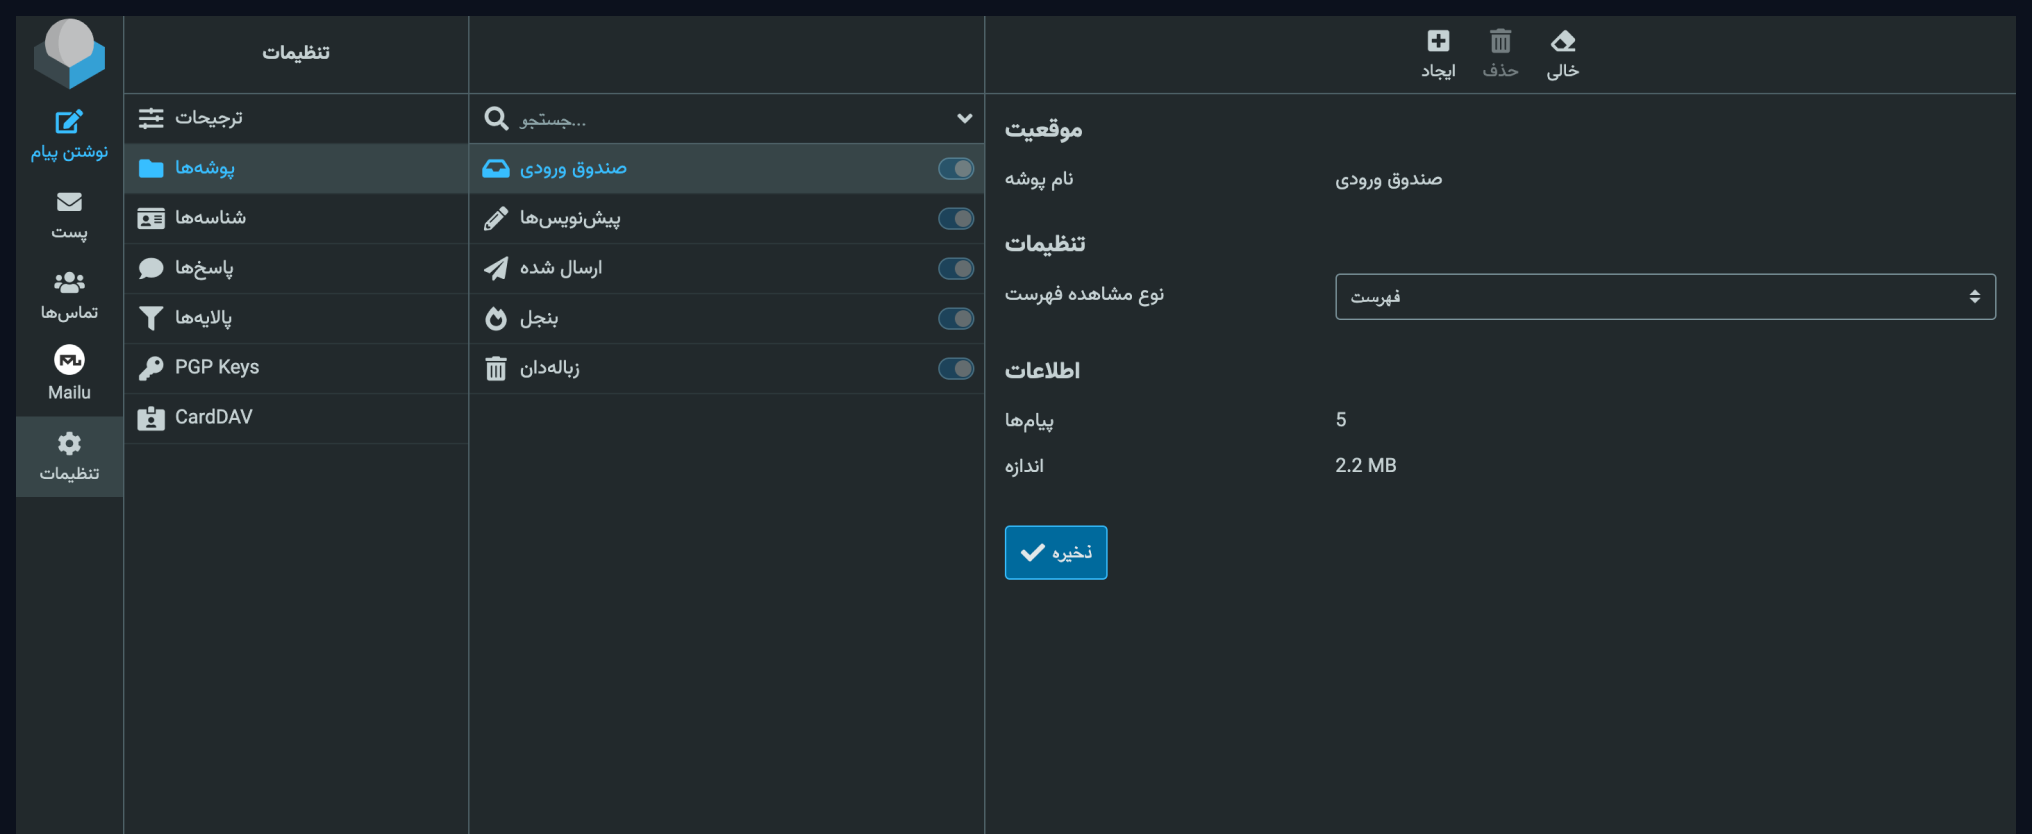Toggle subscription for Trash folder
The width and height of the screenshot is (2032, 834).
pyautogui.click(x=955, y=369)
